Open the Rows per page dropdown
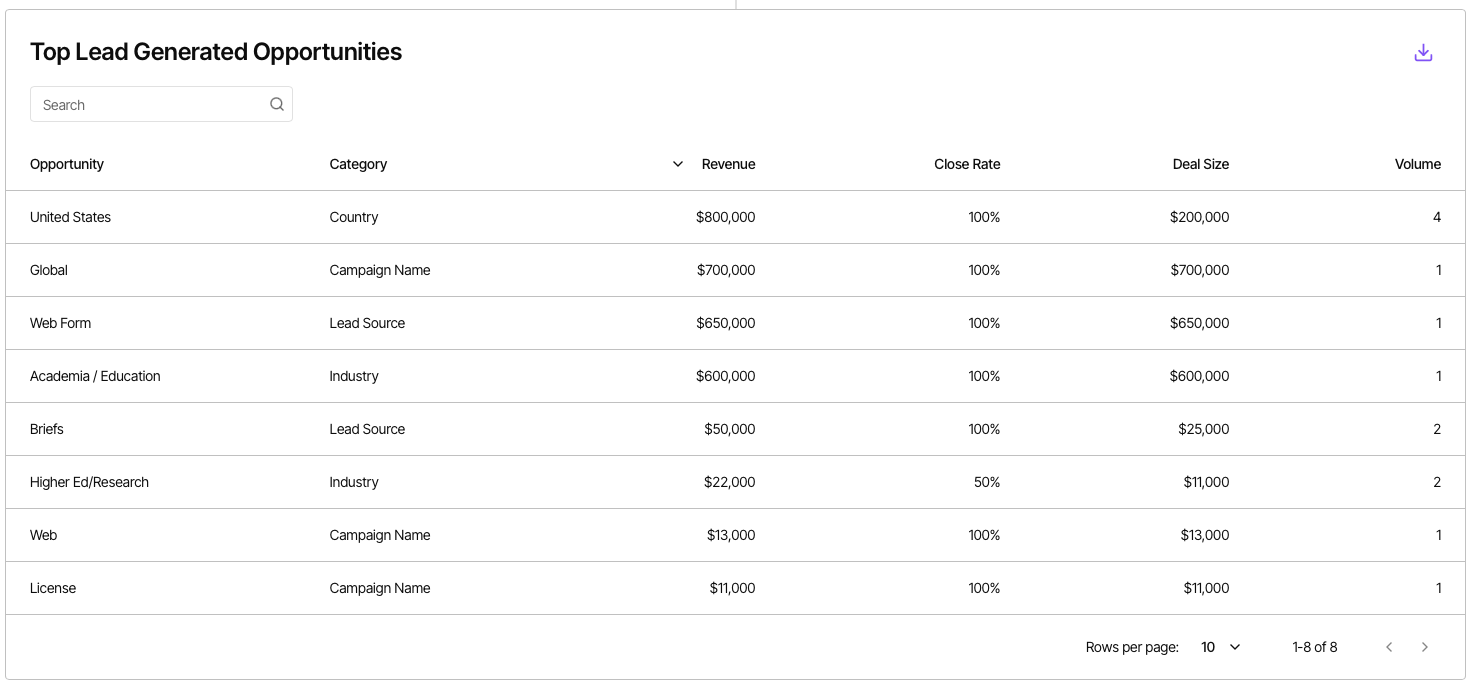 coord(1220,647)
